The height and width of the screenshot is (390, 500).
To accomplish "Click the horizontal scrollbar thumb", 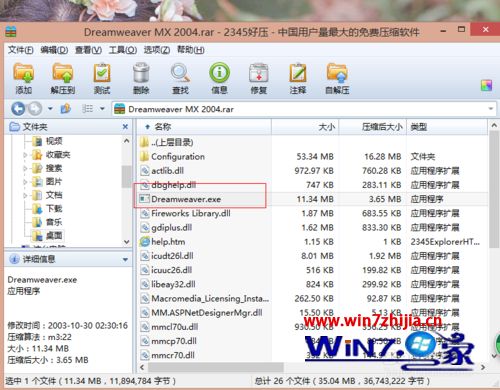I will click(216, 367).
